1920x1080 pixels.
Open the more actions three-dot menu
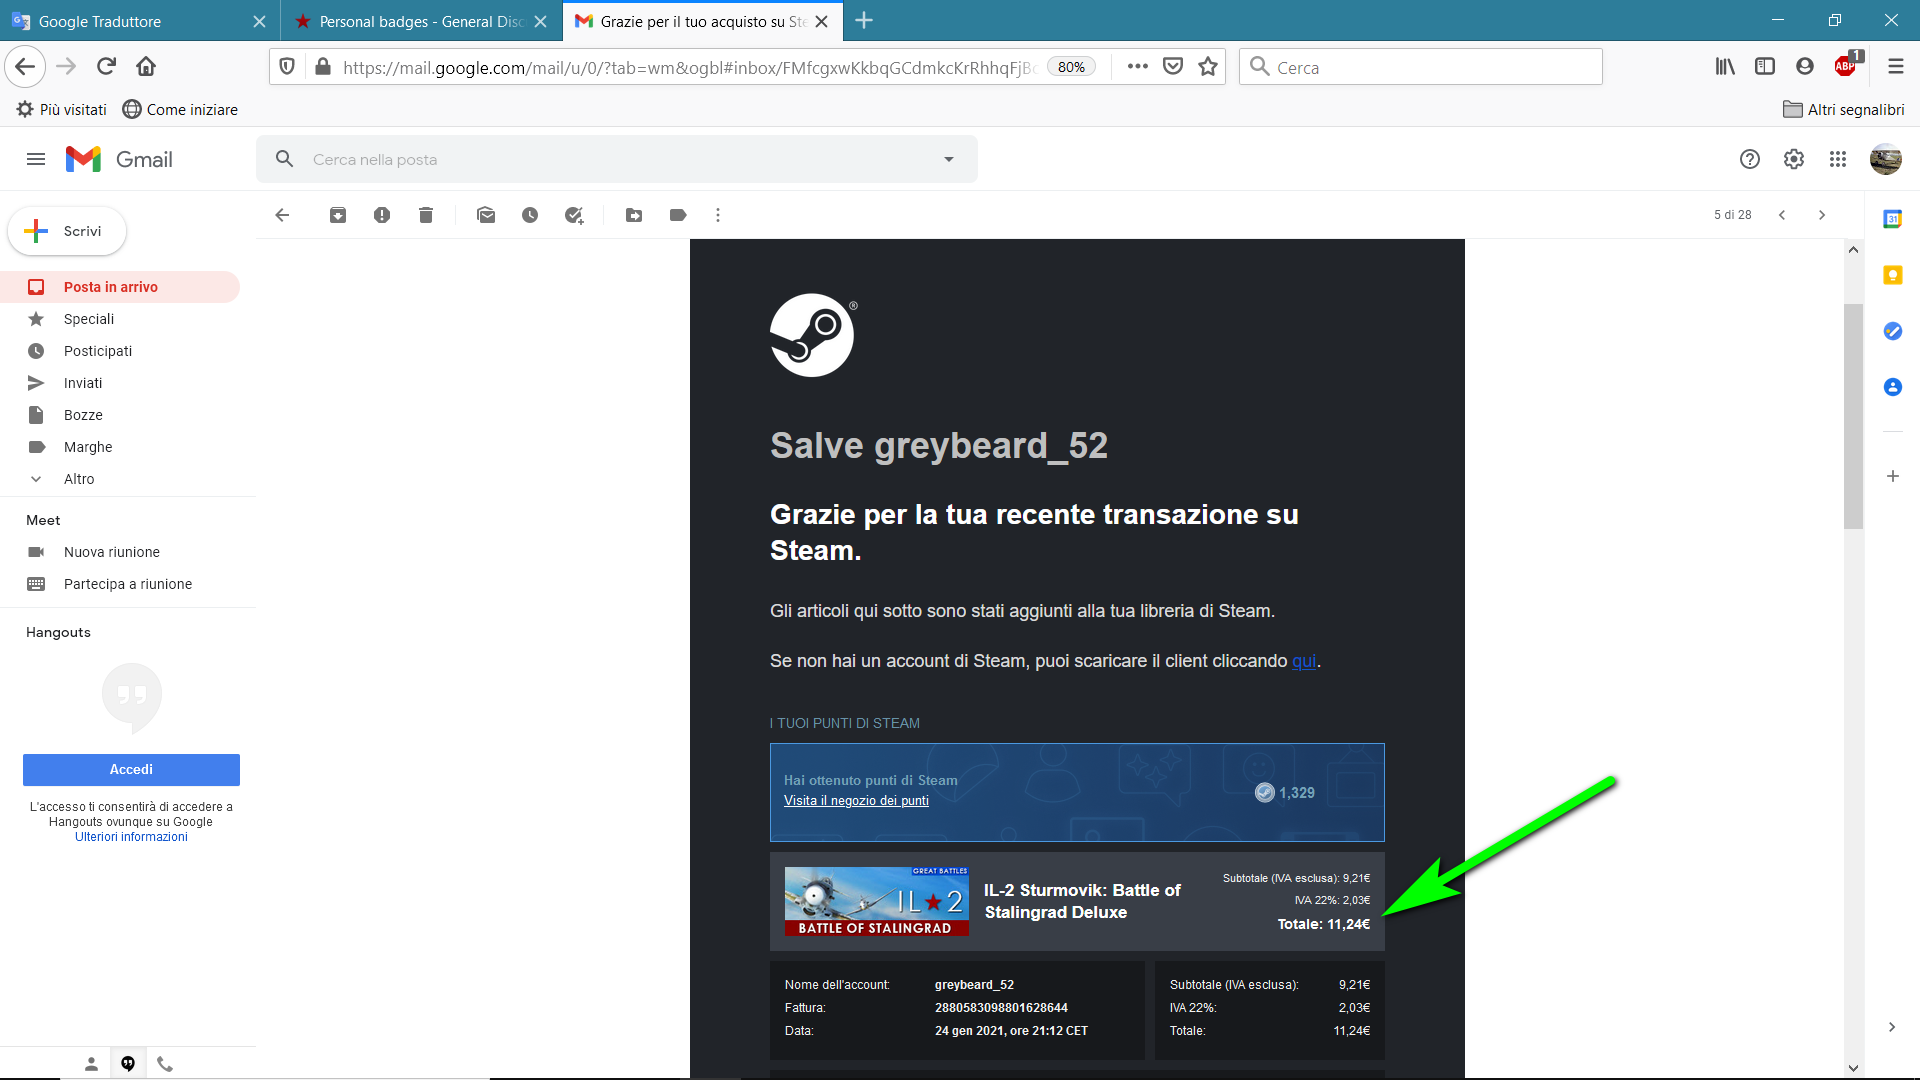click(718, 215)
